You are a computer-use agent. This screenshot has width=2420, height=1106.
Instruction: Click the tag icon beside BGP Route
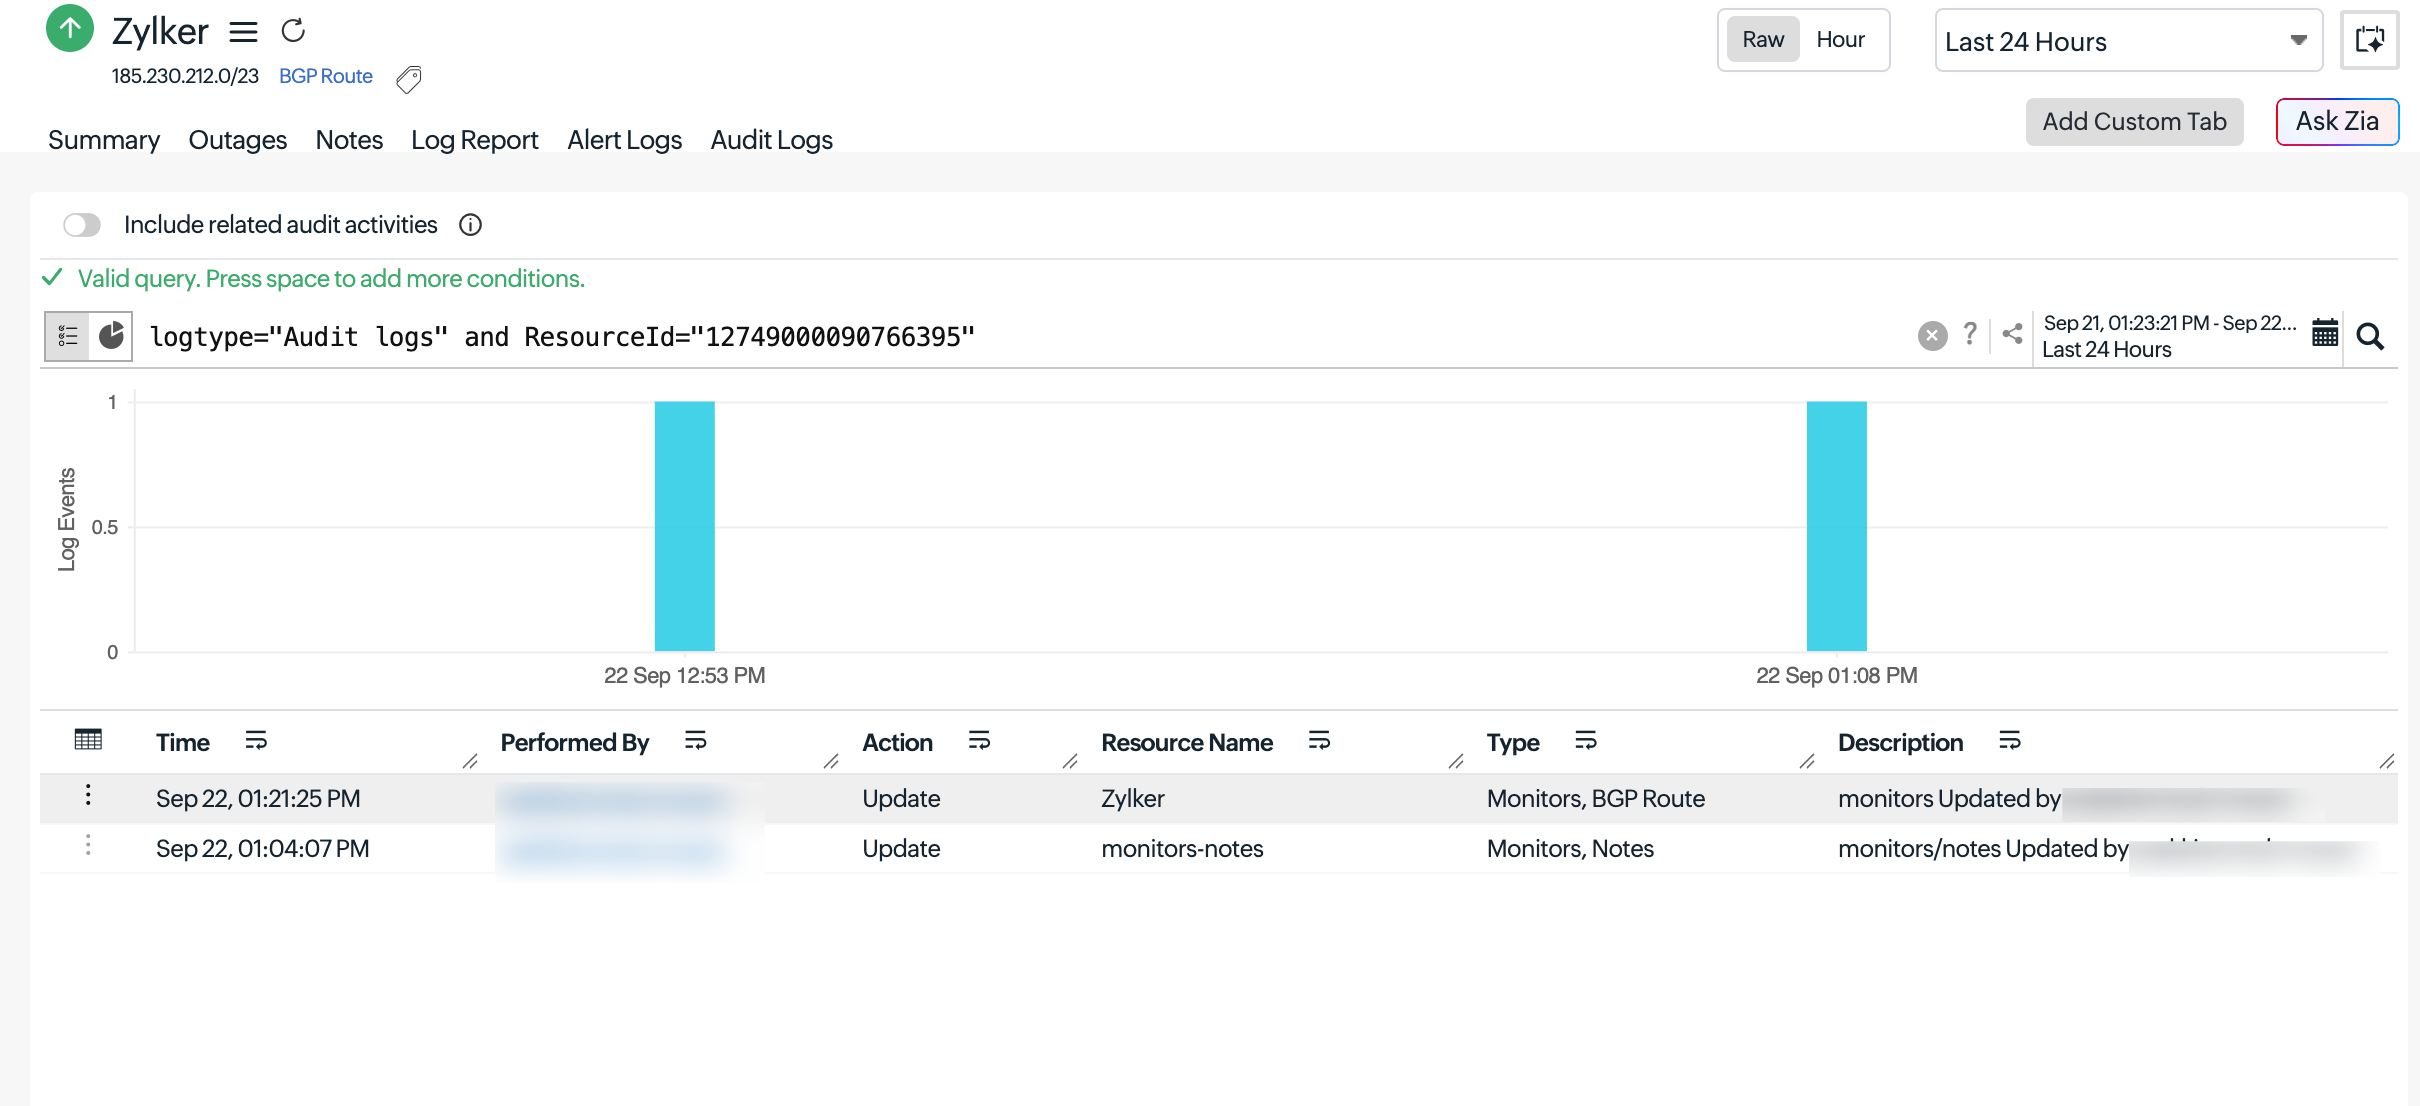(x=409, y=78)
